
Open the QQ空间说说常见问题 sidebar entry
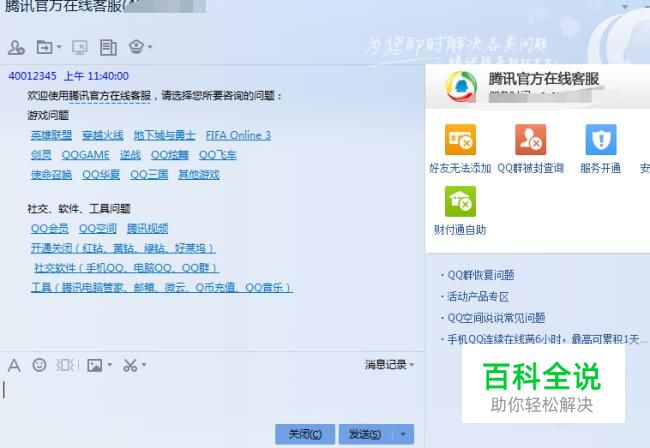tap(496, 318)
